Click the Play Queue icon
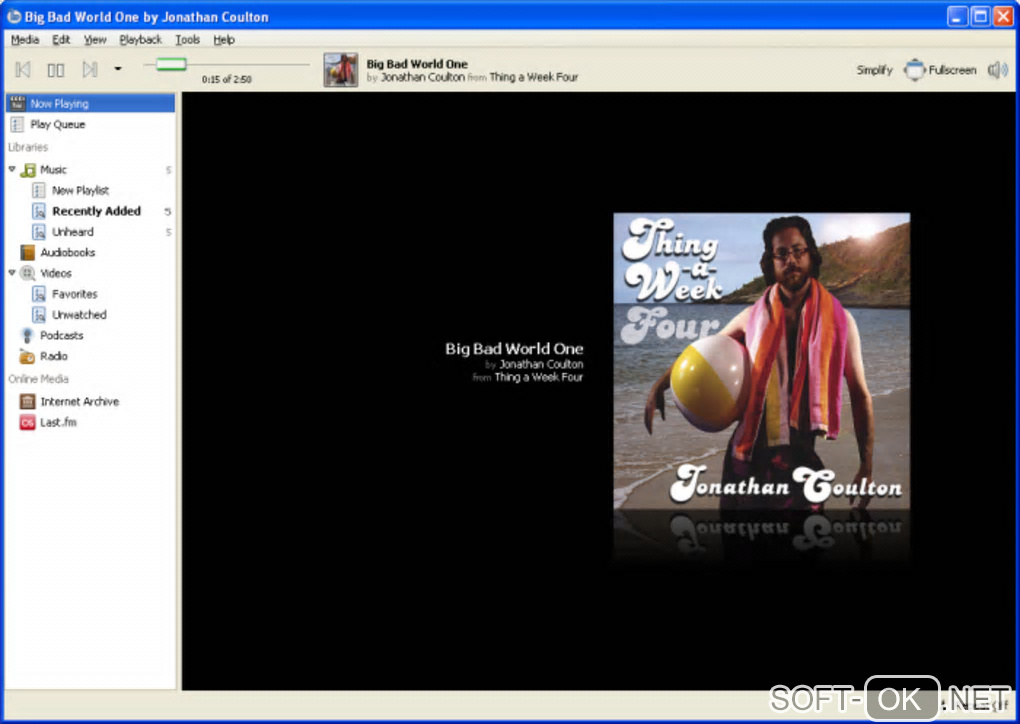 pos(18,124)
